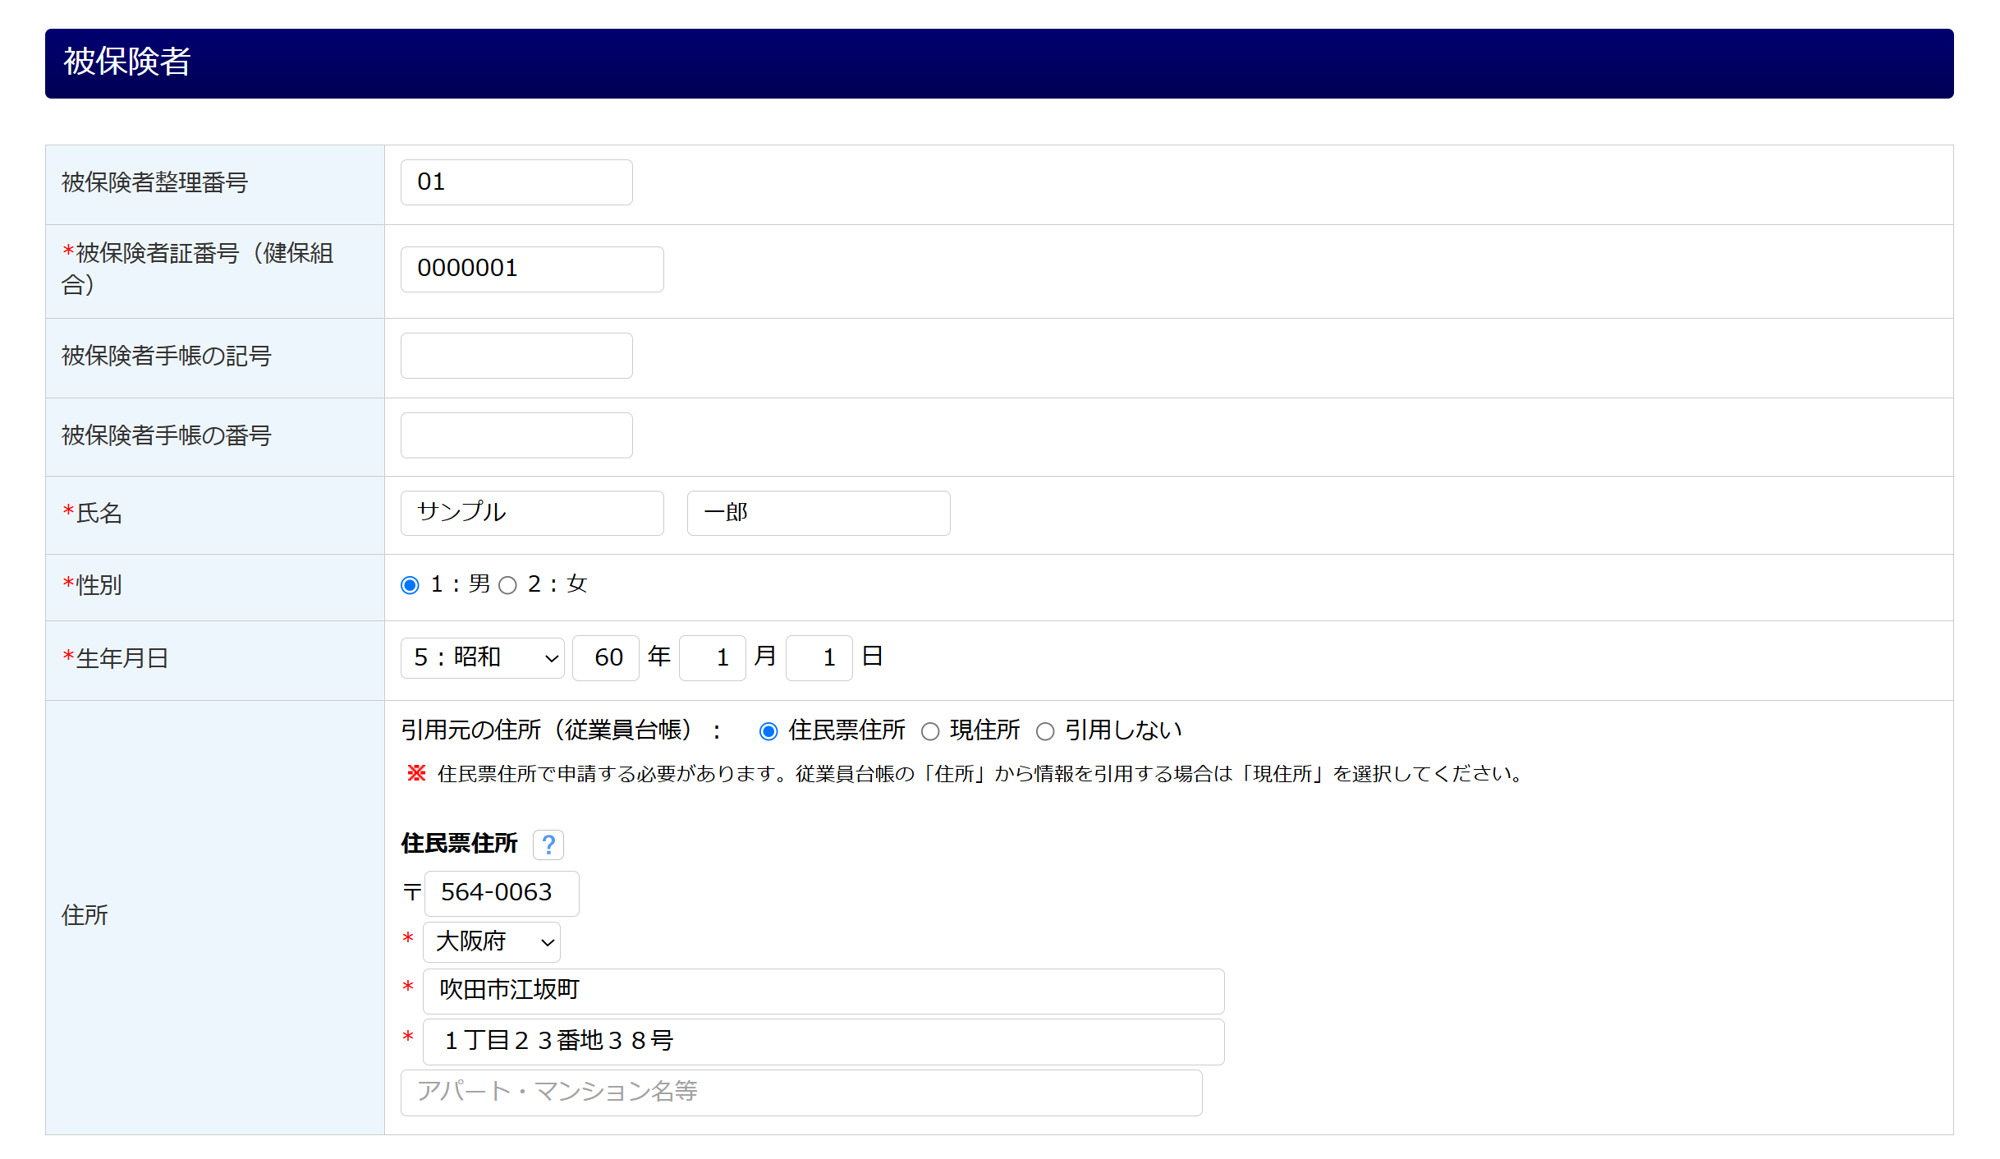The width and height of the screenshot is (2000, 1159).
Task: Select the 1:男 gender radio button
Action: click(410, 586)
